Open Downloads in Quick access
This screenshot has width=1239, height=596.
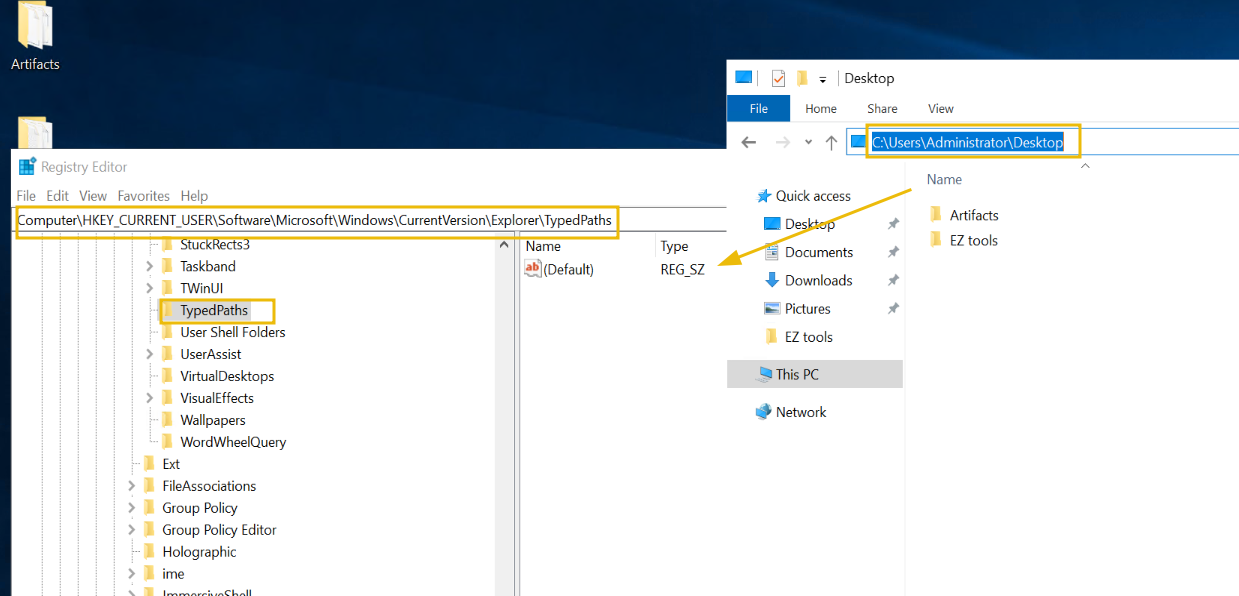click(817, 280)
